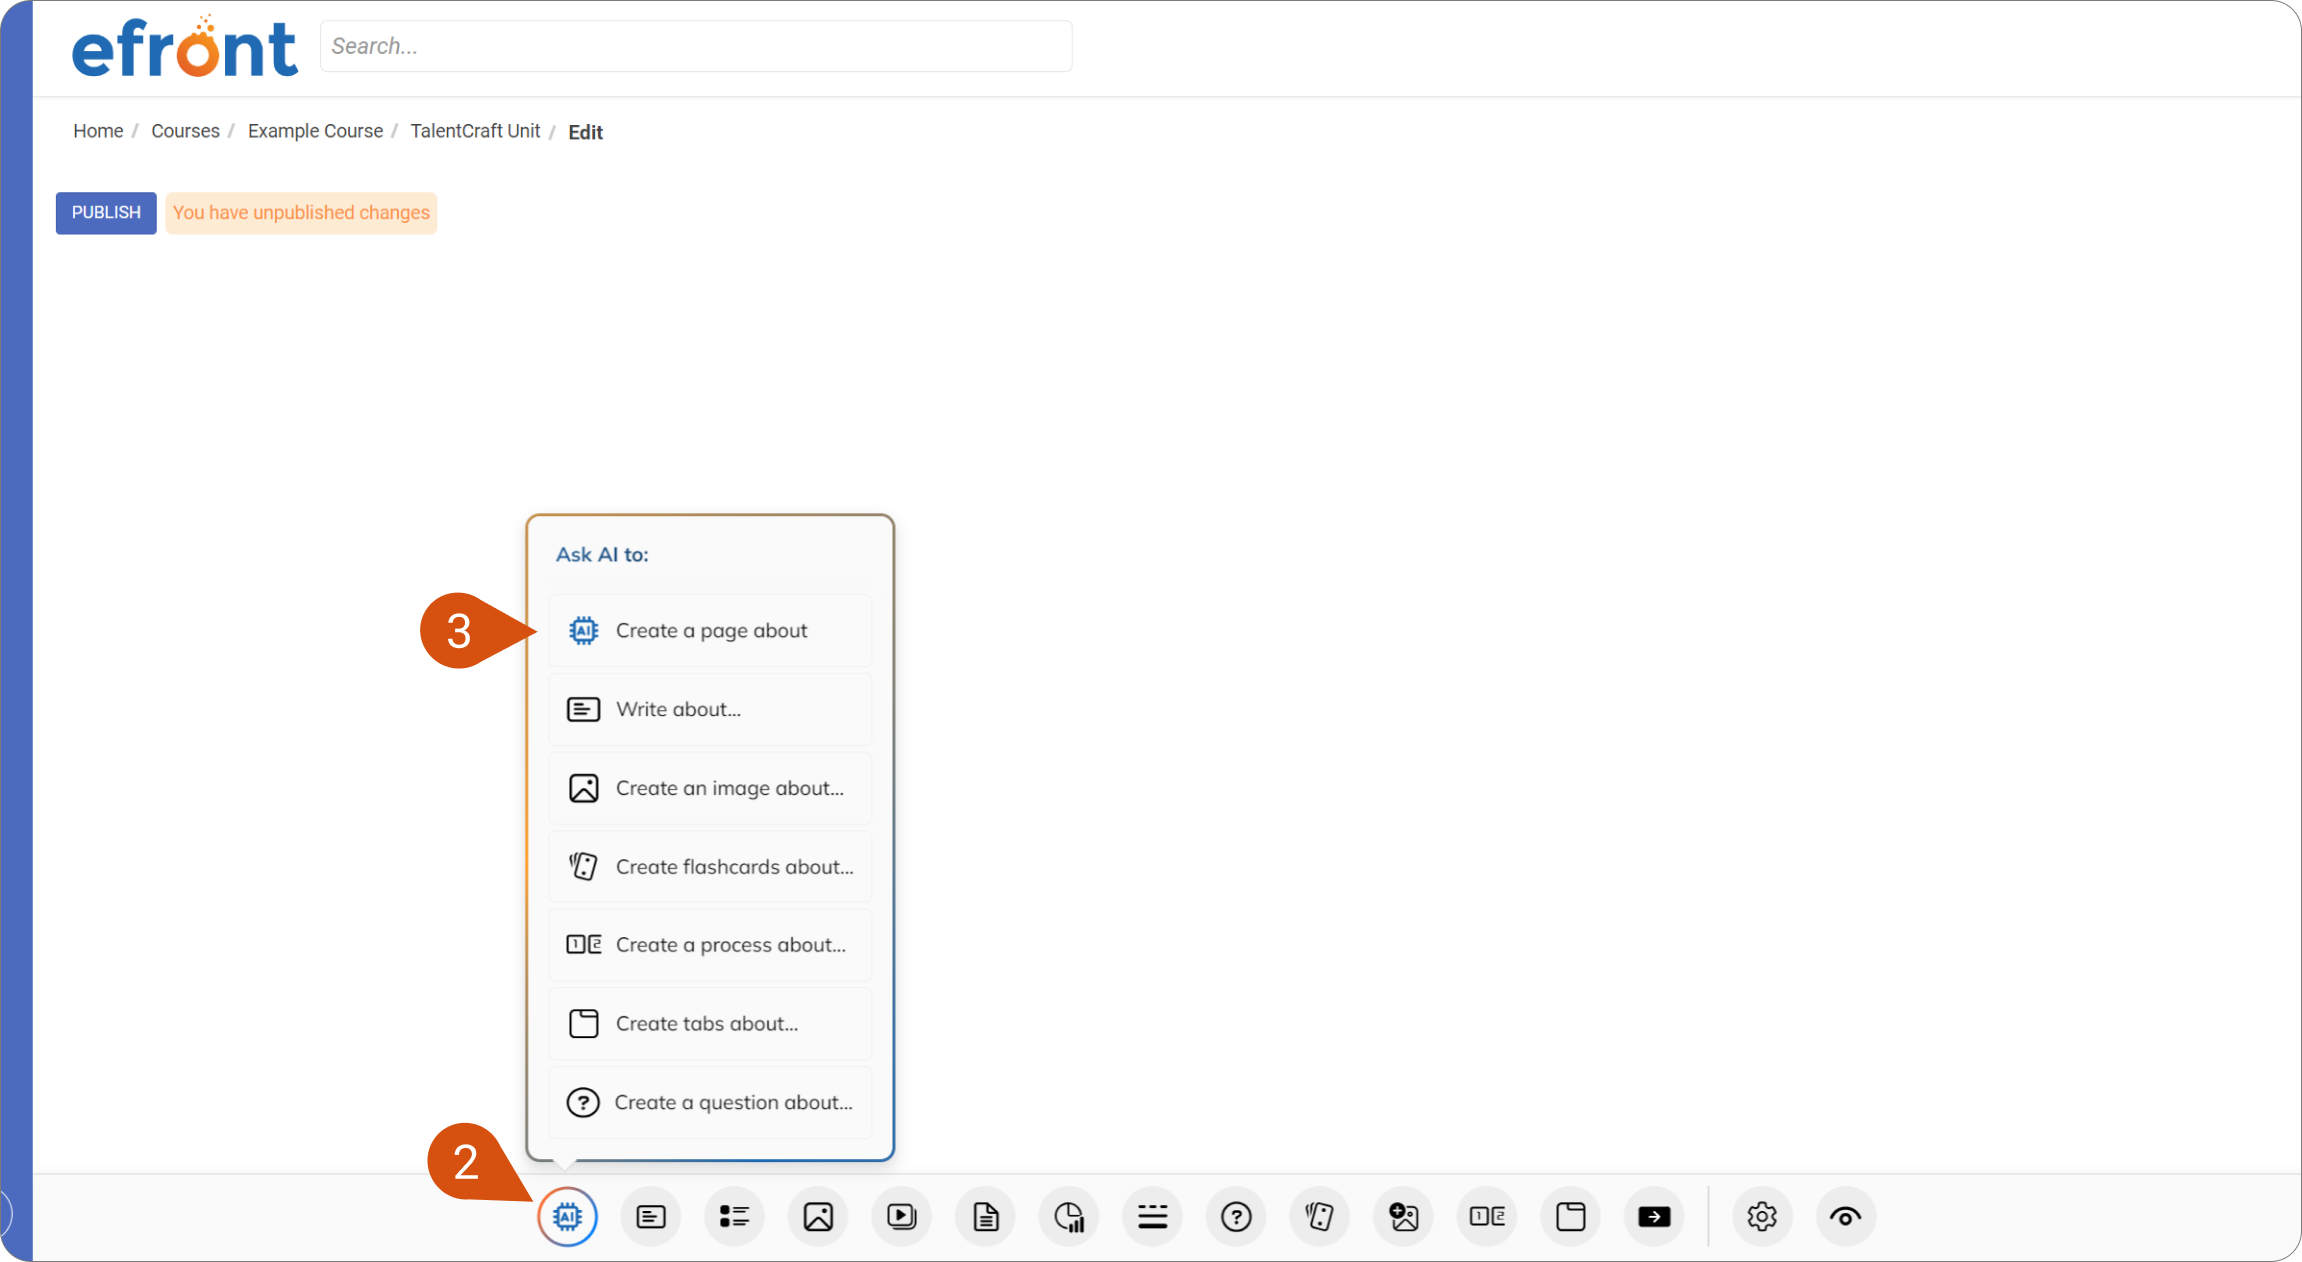This screenshot has height=1262, width=2302.
Task: Choose 'Write about...' AI option
Action: click(710, 710)
